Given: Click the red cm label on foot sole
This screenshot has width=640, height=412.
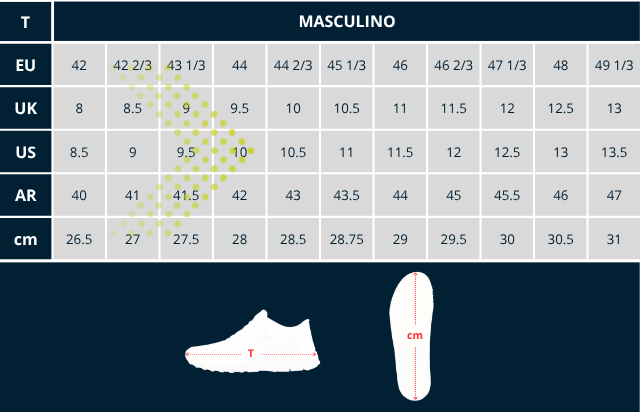Looking at the screenshot, I should [414, 336].
